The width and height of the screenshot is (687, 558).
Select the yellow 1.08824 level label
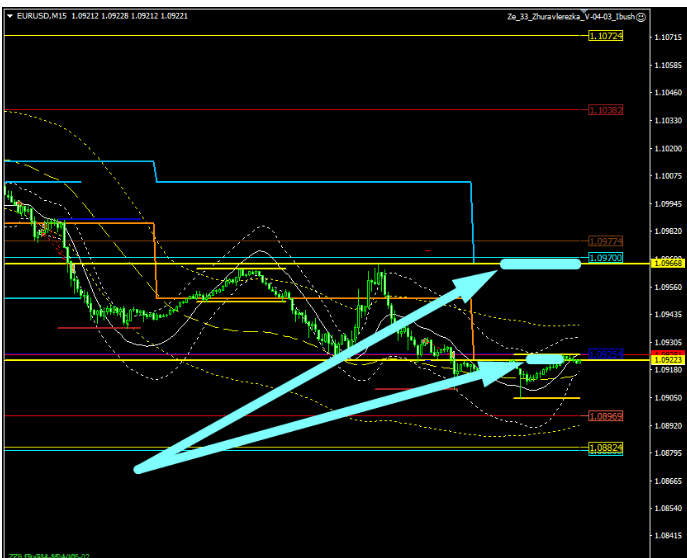(606, 448)
